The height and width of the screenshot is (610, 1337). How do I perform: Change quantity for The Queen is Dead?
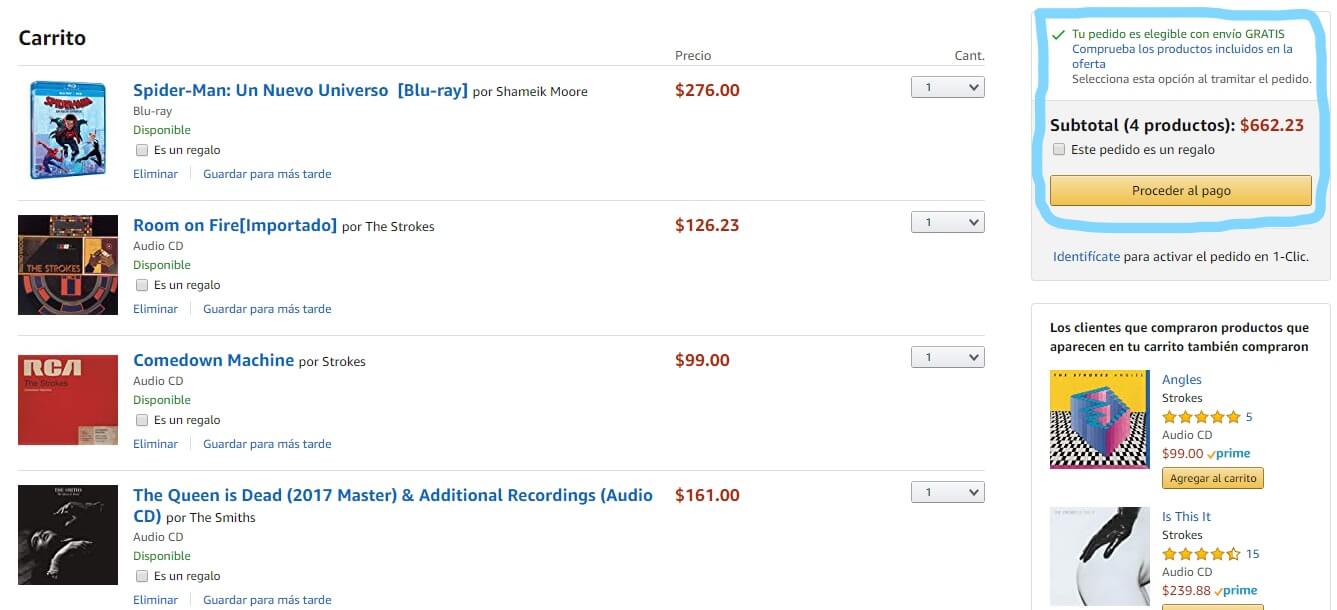(947, 493)
